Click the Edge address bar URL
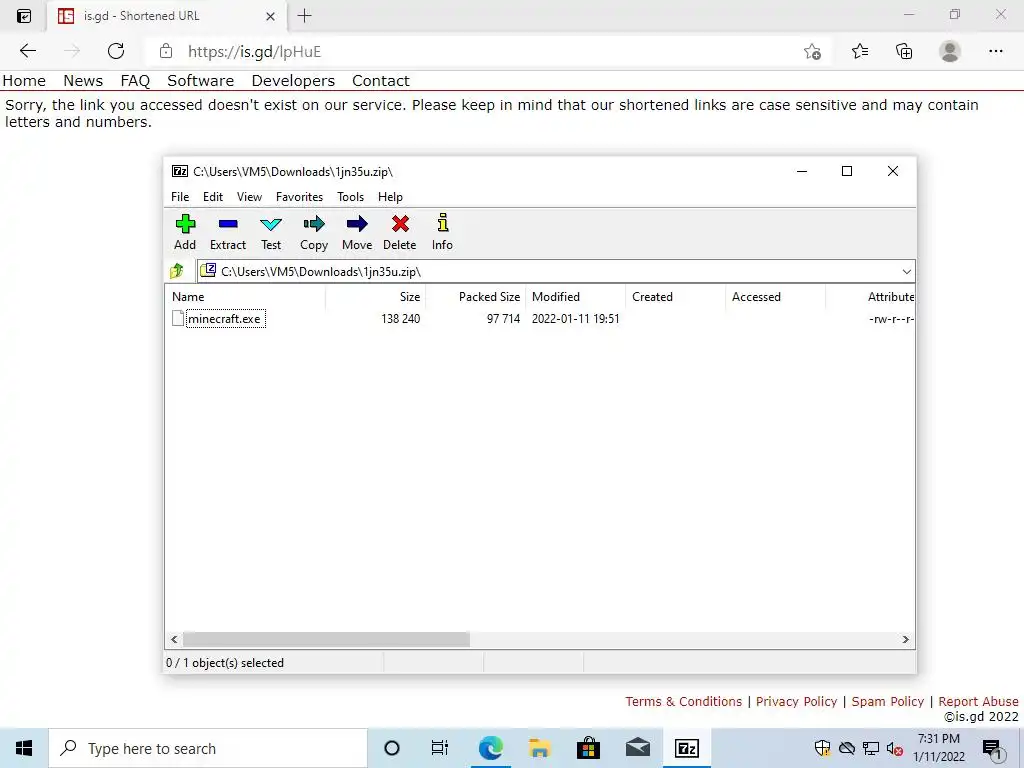 [254, 52]
